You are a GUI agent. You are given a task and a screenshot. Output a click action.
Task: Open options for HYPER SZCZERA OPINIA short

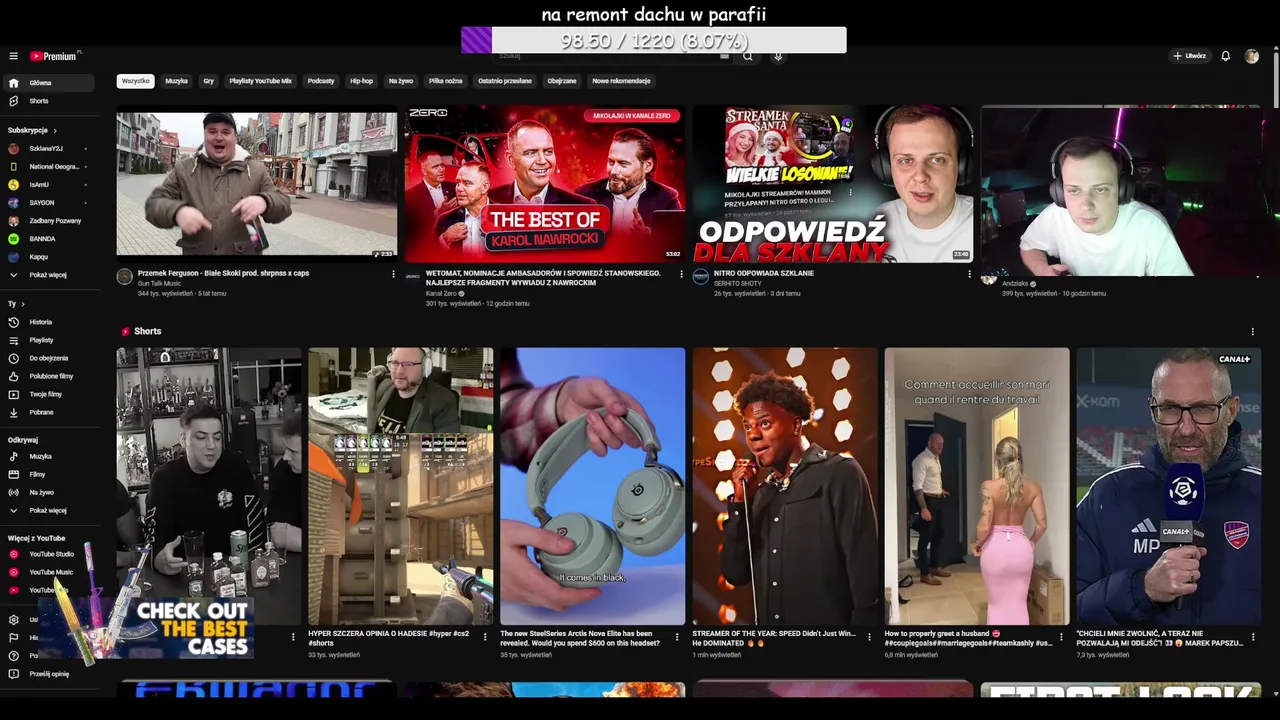(485, 636)
